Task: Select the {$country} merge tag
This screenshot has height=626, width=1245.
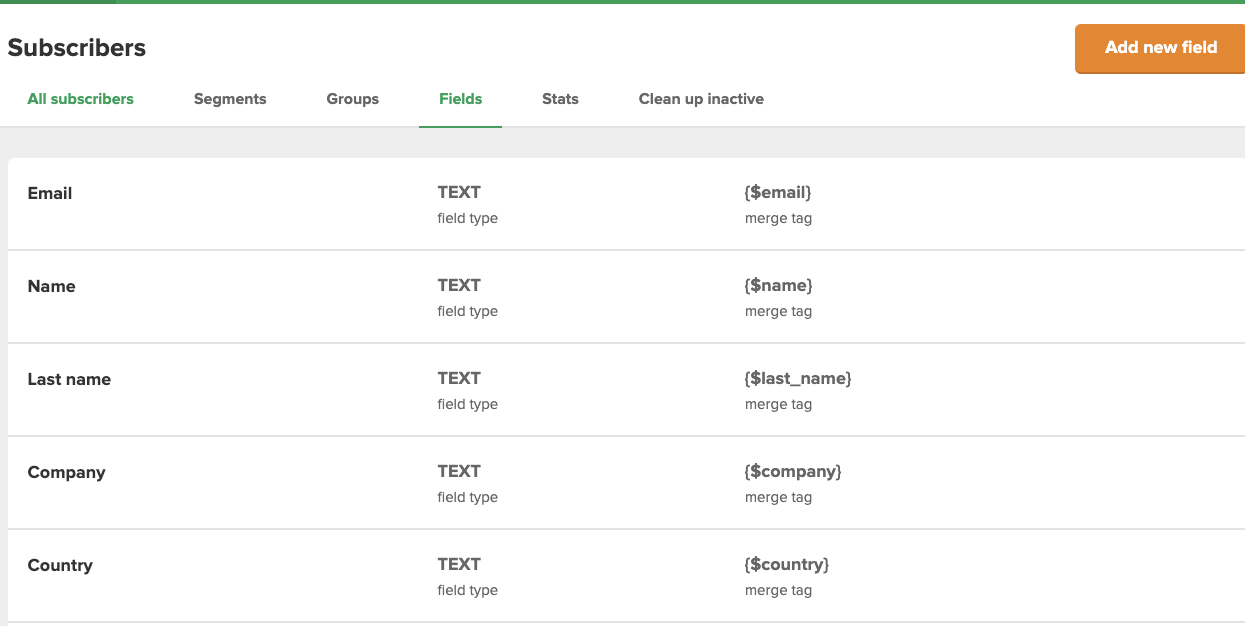Action: pos(787,564)
